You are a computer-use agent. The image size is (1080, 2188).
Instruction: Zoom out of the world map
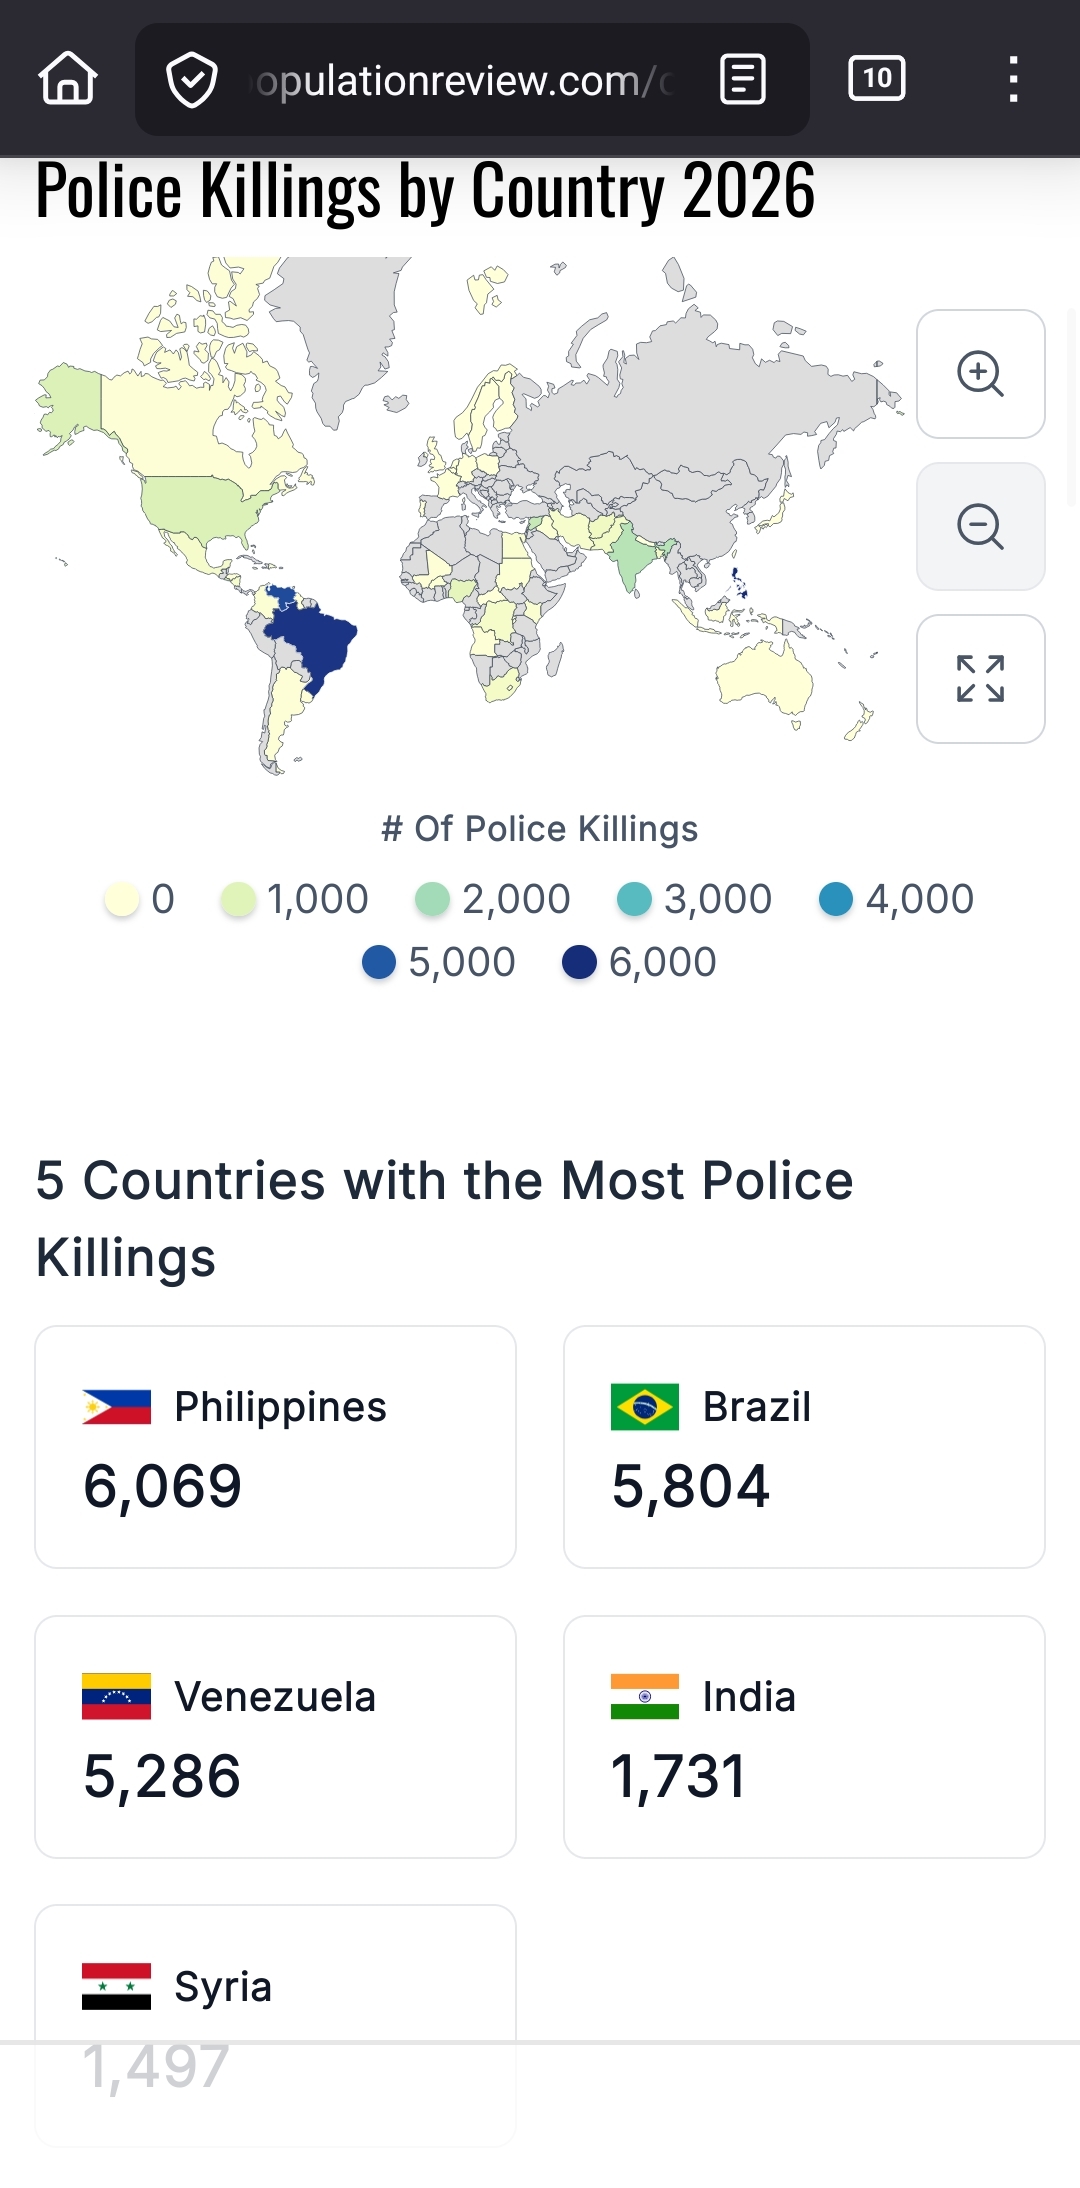point(980,527)
